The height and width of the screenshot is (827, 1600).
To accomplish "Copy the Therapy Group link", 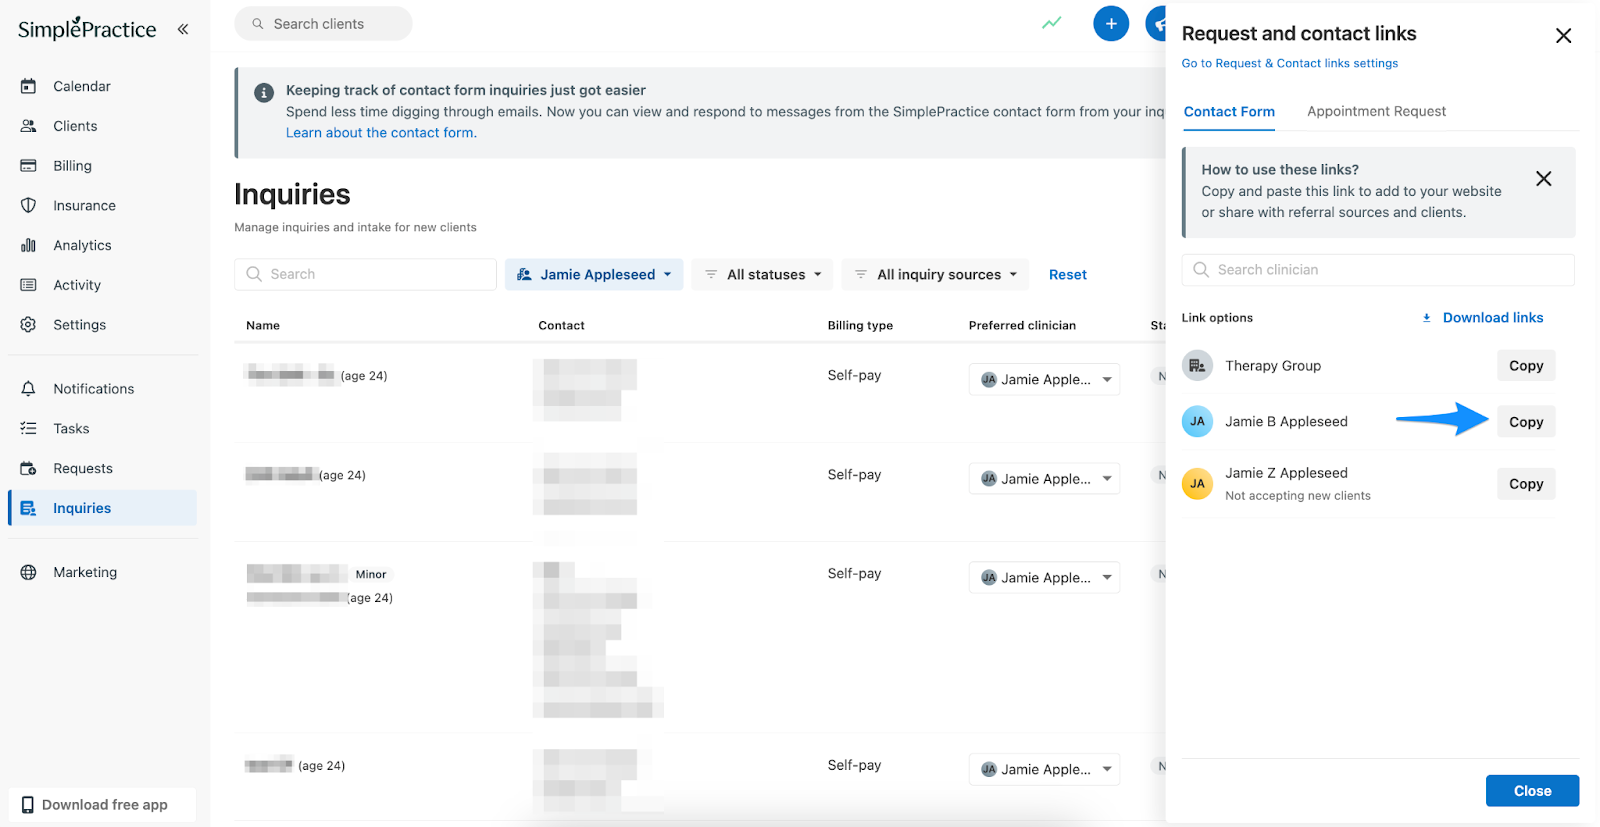I will pos(1526,366).
